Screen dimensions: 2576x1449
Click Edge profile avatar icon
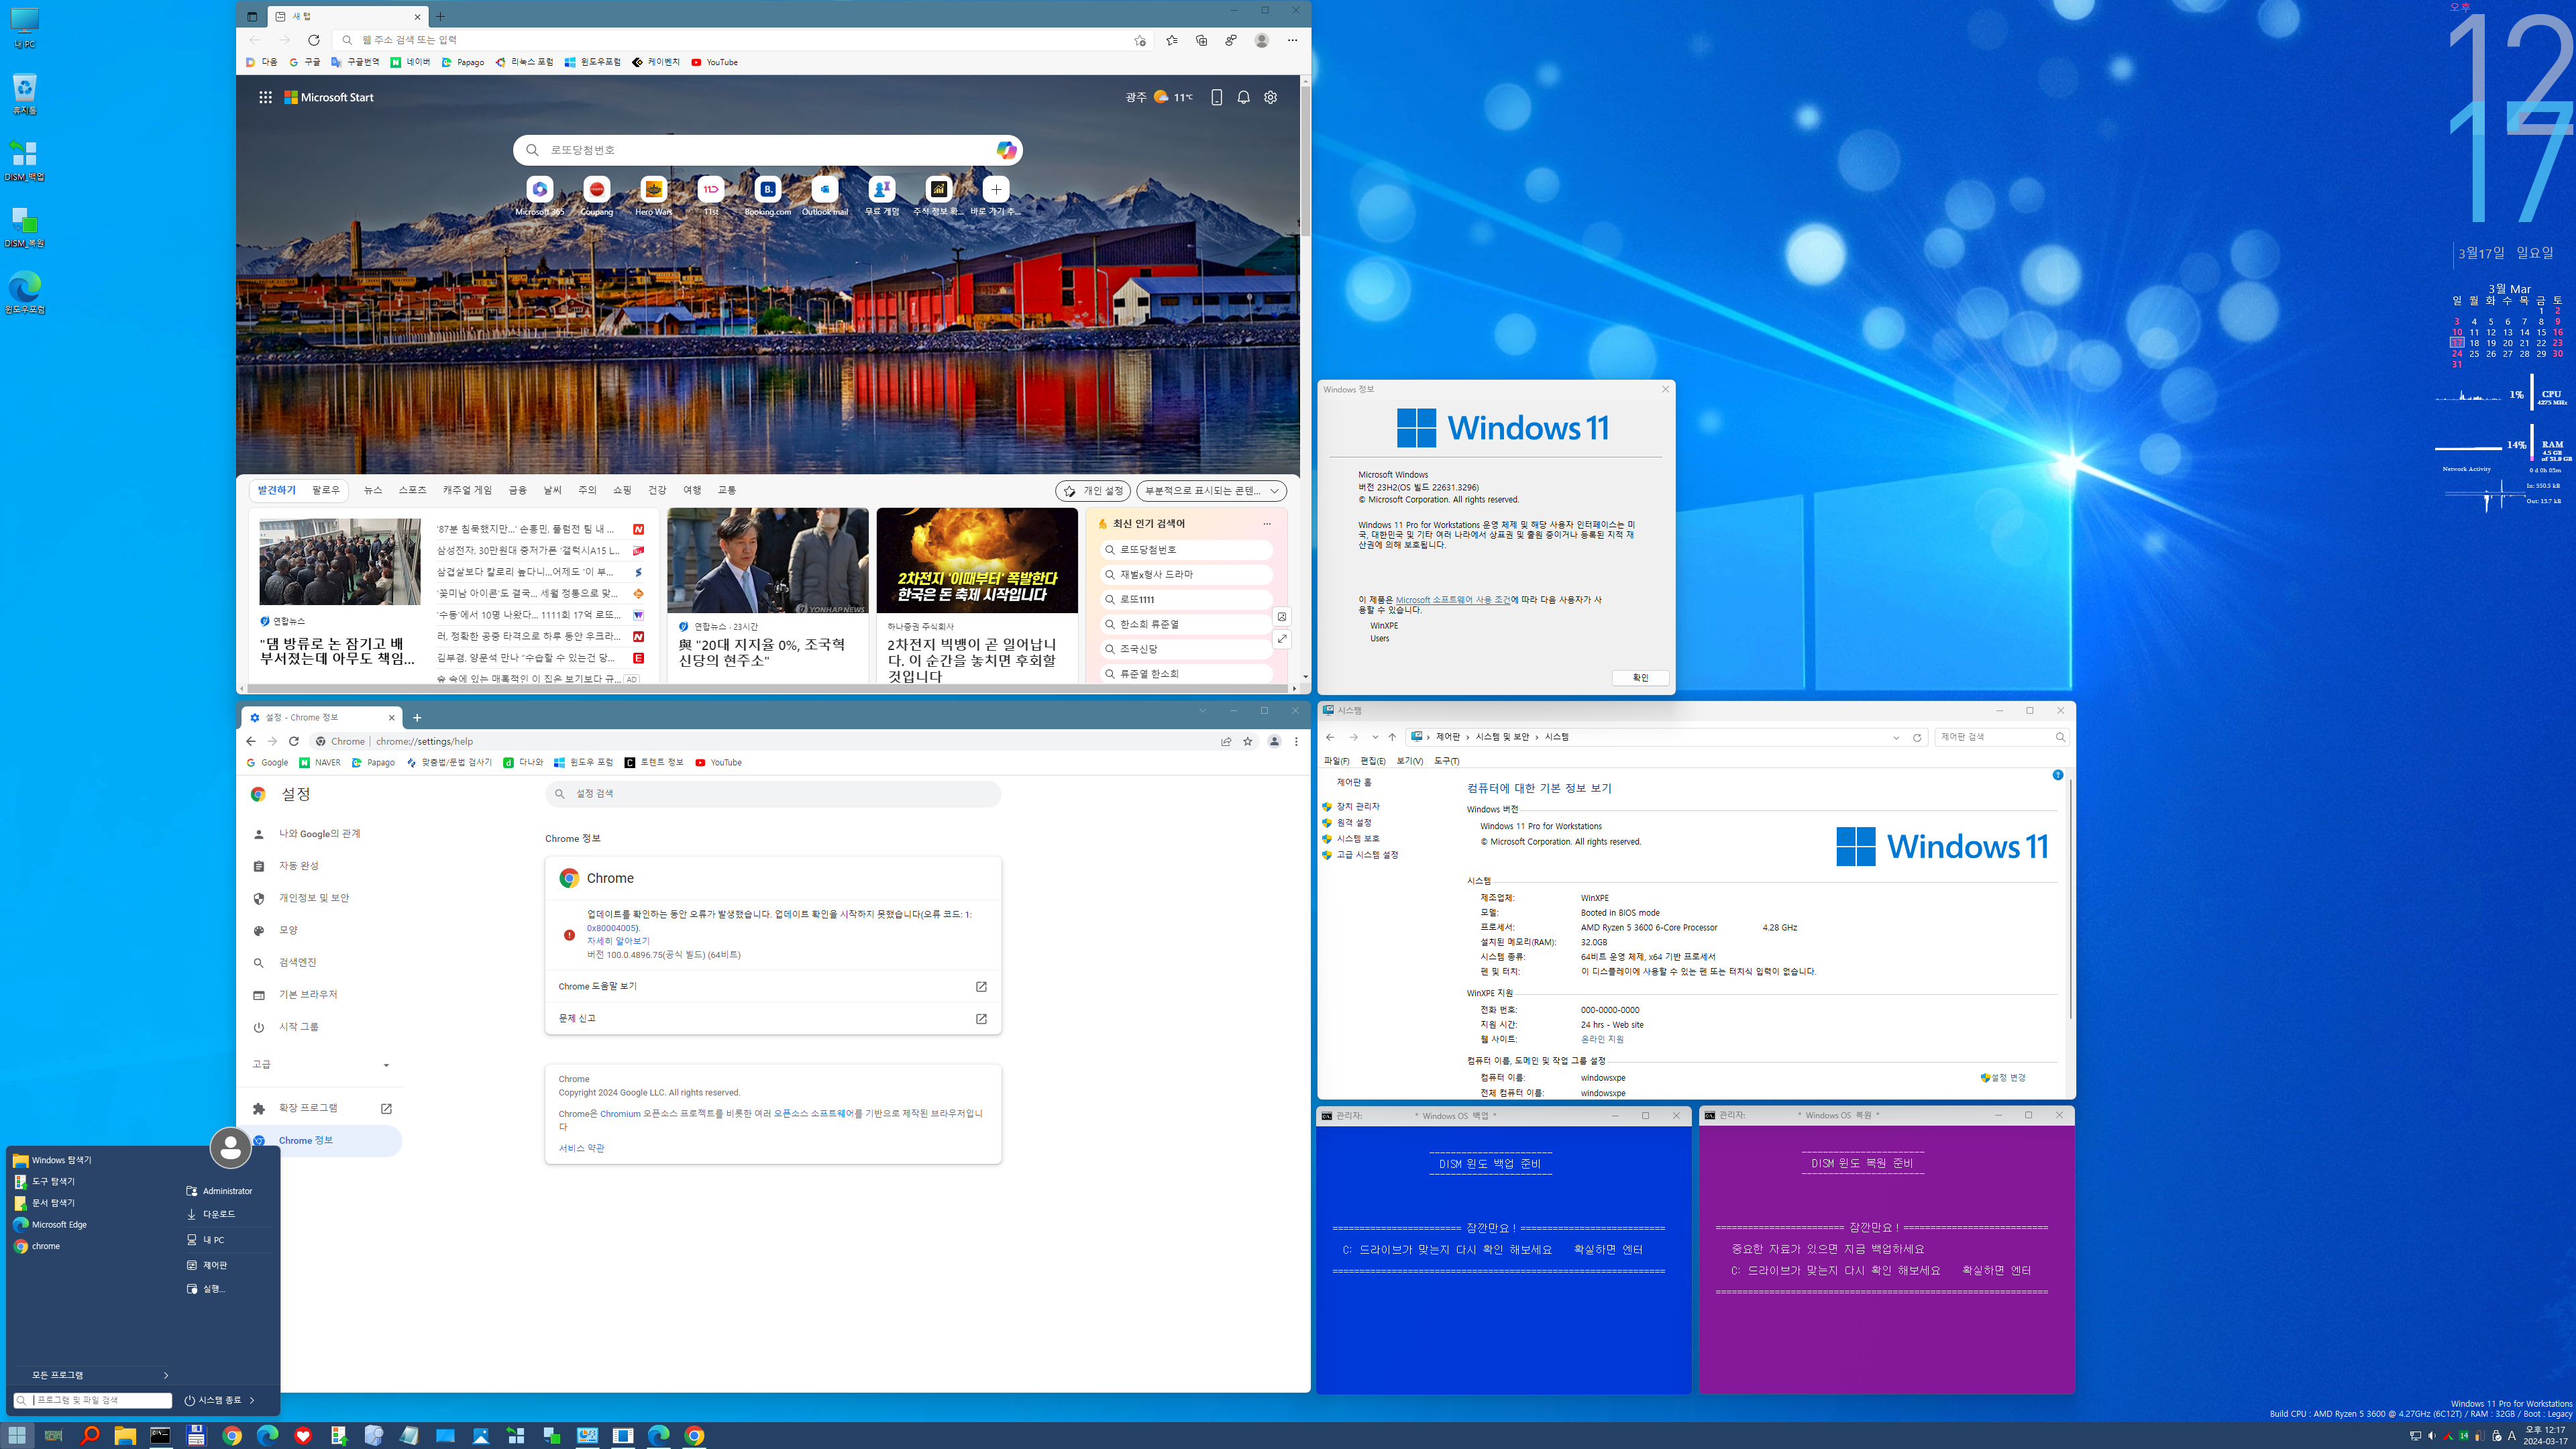tap(1262, 40)
